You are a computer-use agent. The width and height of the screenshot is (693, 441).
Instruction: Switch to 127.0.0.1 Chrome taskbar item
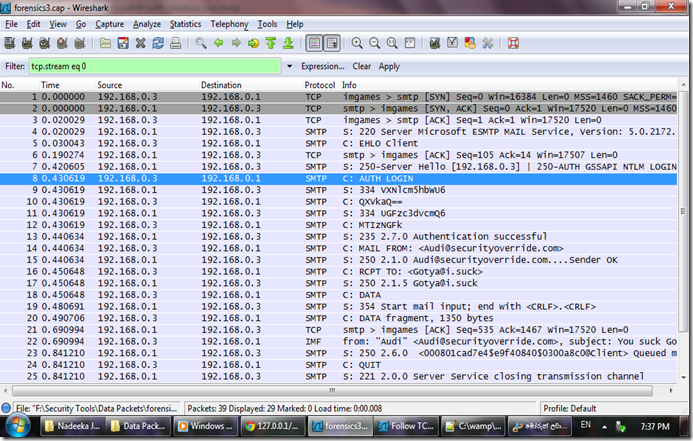[273, 426]
